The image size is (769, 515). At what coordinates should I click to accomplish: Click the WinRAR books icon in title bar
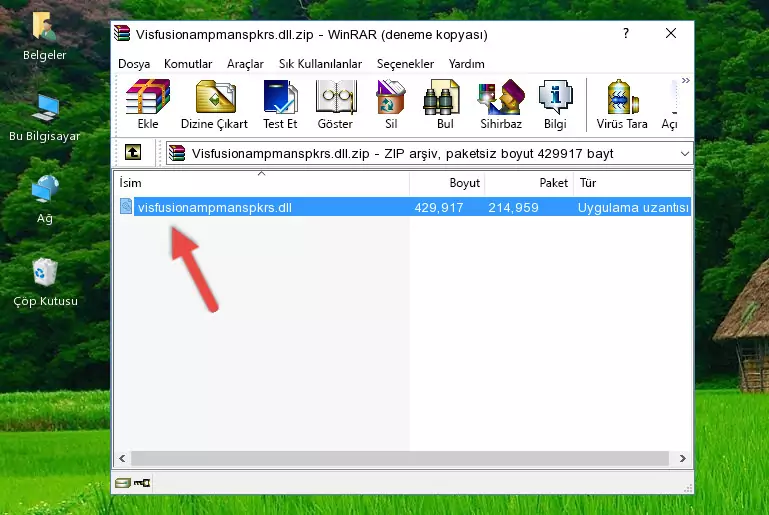coord(122,33)
